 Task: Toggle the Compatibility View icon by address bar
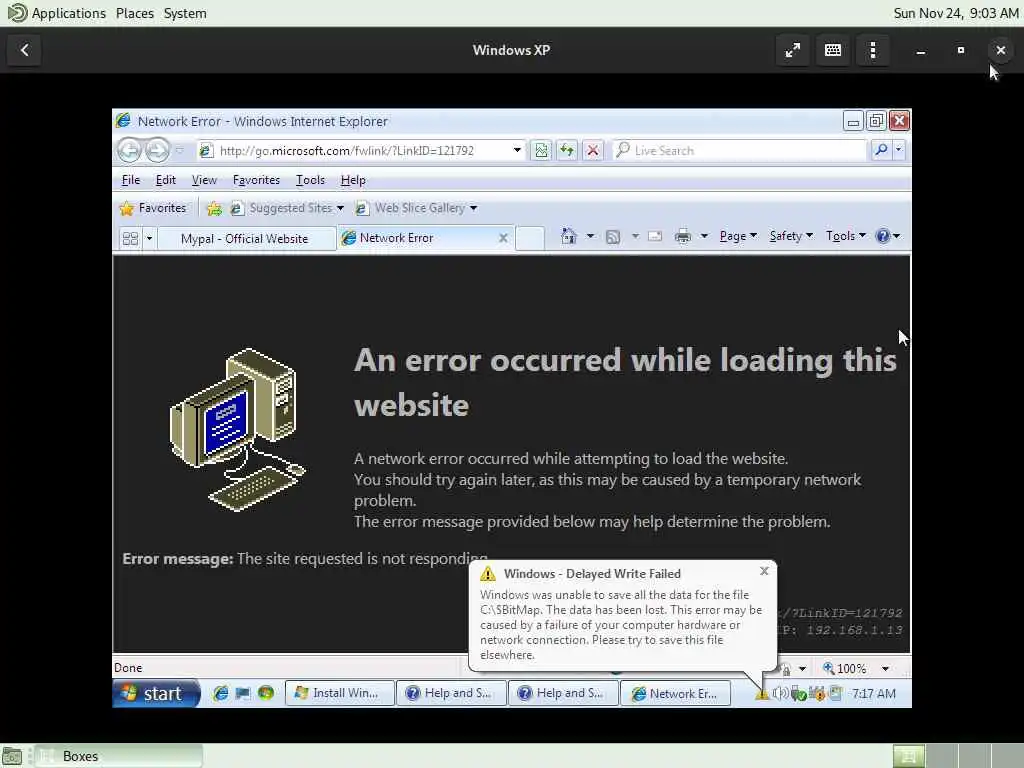(x=541, y=151)
